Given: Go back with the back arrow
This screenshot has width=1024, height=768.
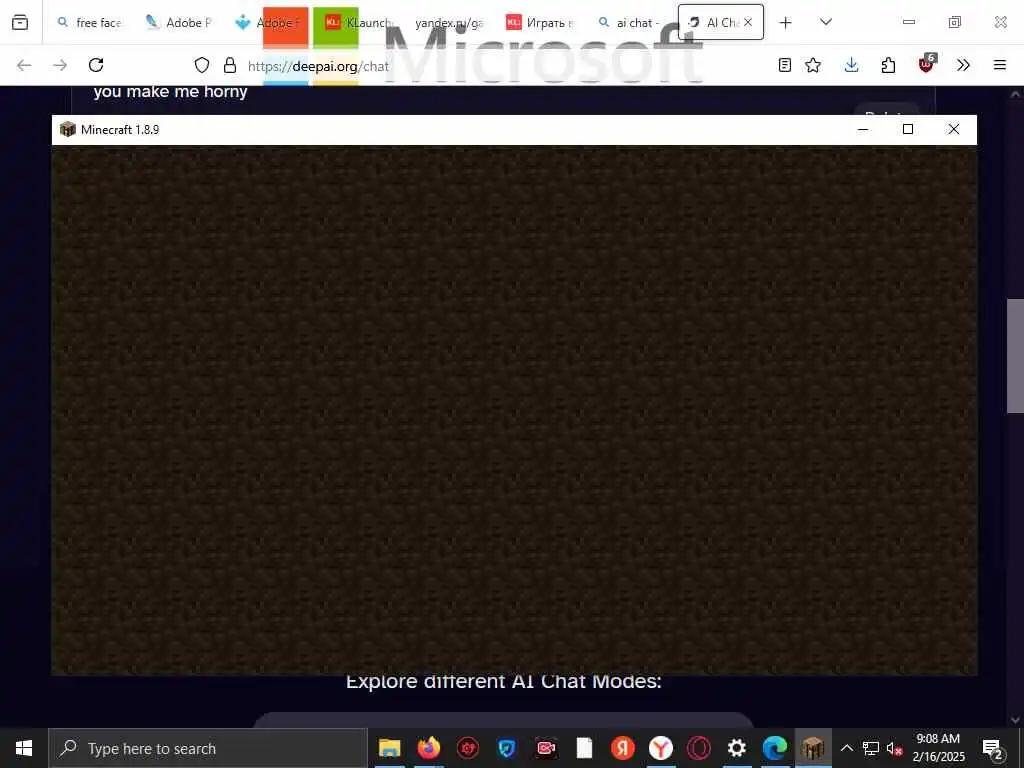Looking at the screenshot, I should pyautogui.click(x=24, y=65).
